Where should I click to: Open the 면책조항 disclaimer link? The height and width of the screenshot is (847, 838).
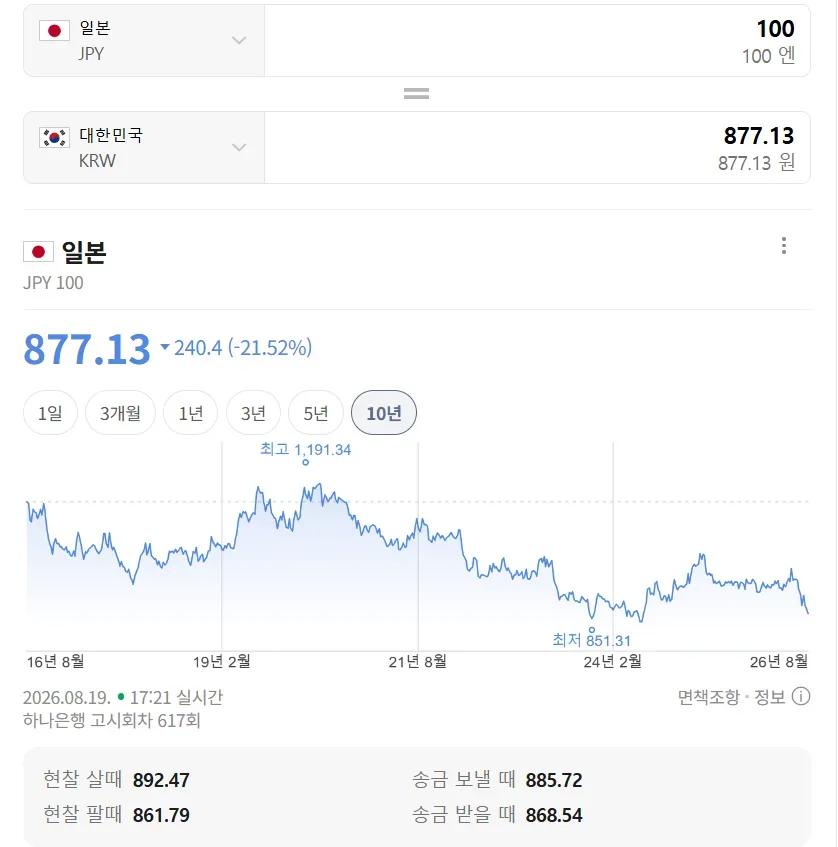(708, 697)
